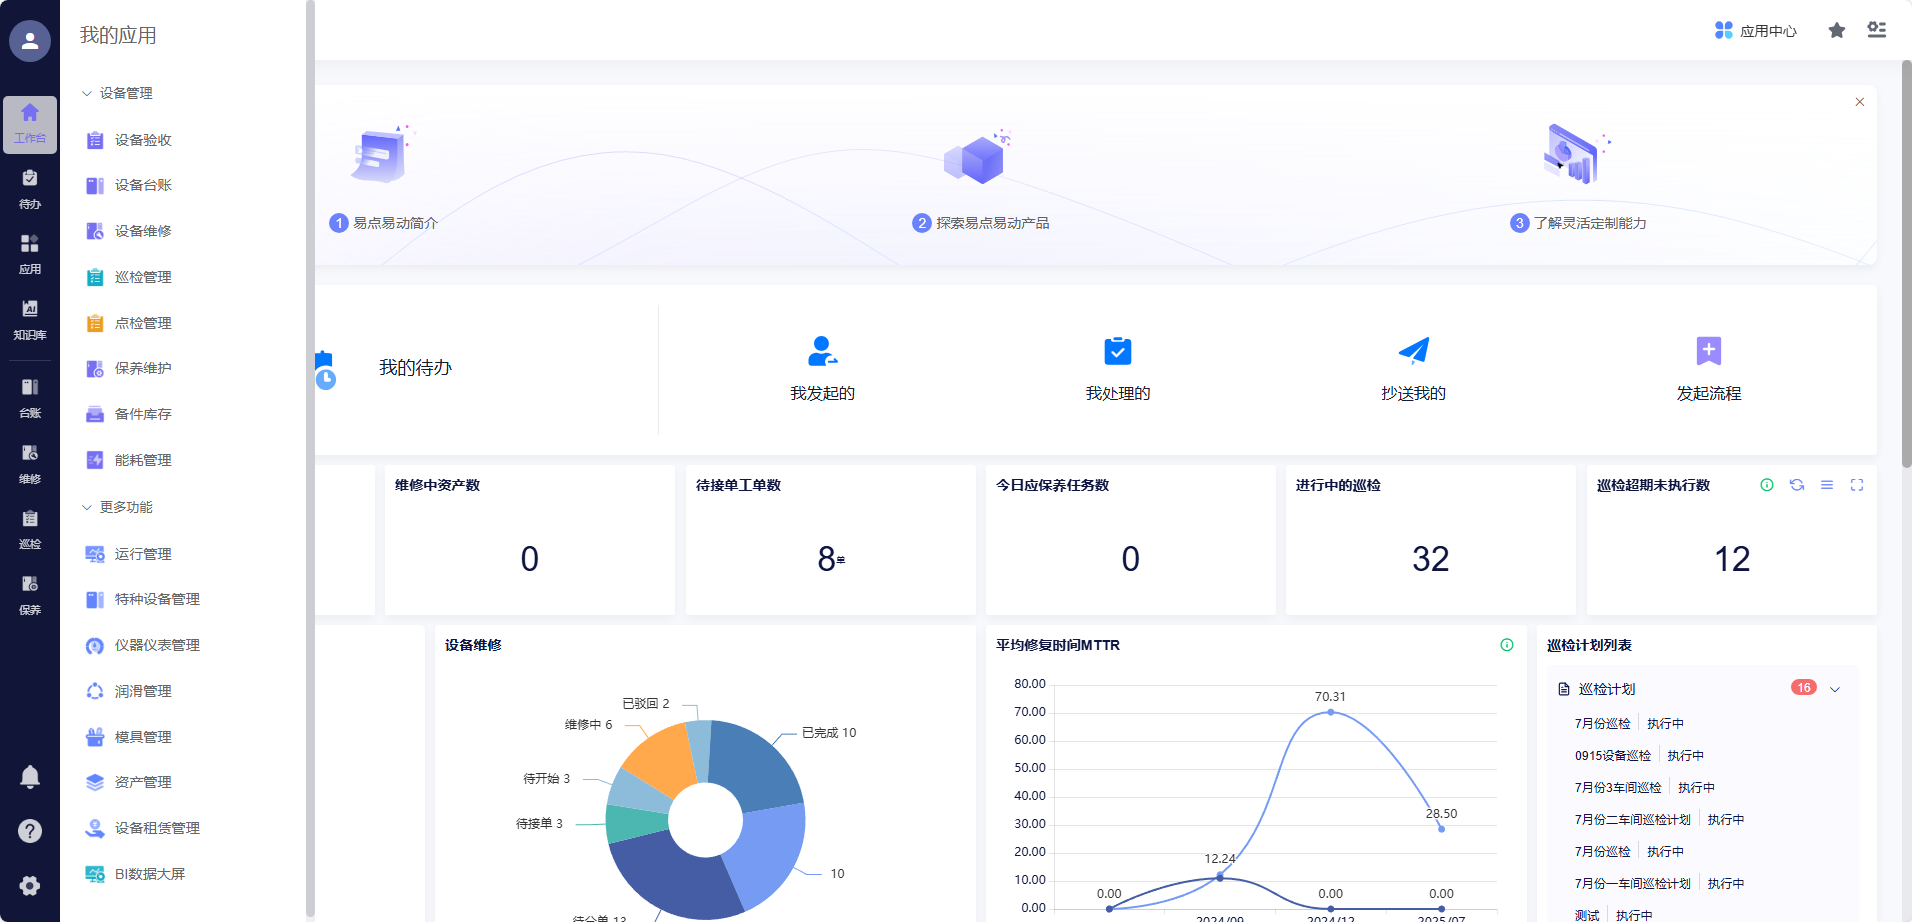Screen dimensions: 1912x922
Task: Open the 知识库 sidebar icon
Action: click(x=30, y=319)
